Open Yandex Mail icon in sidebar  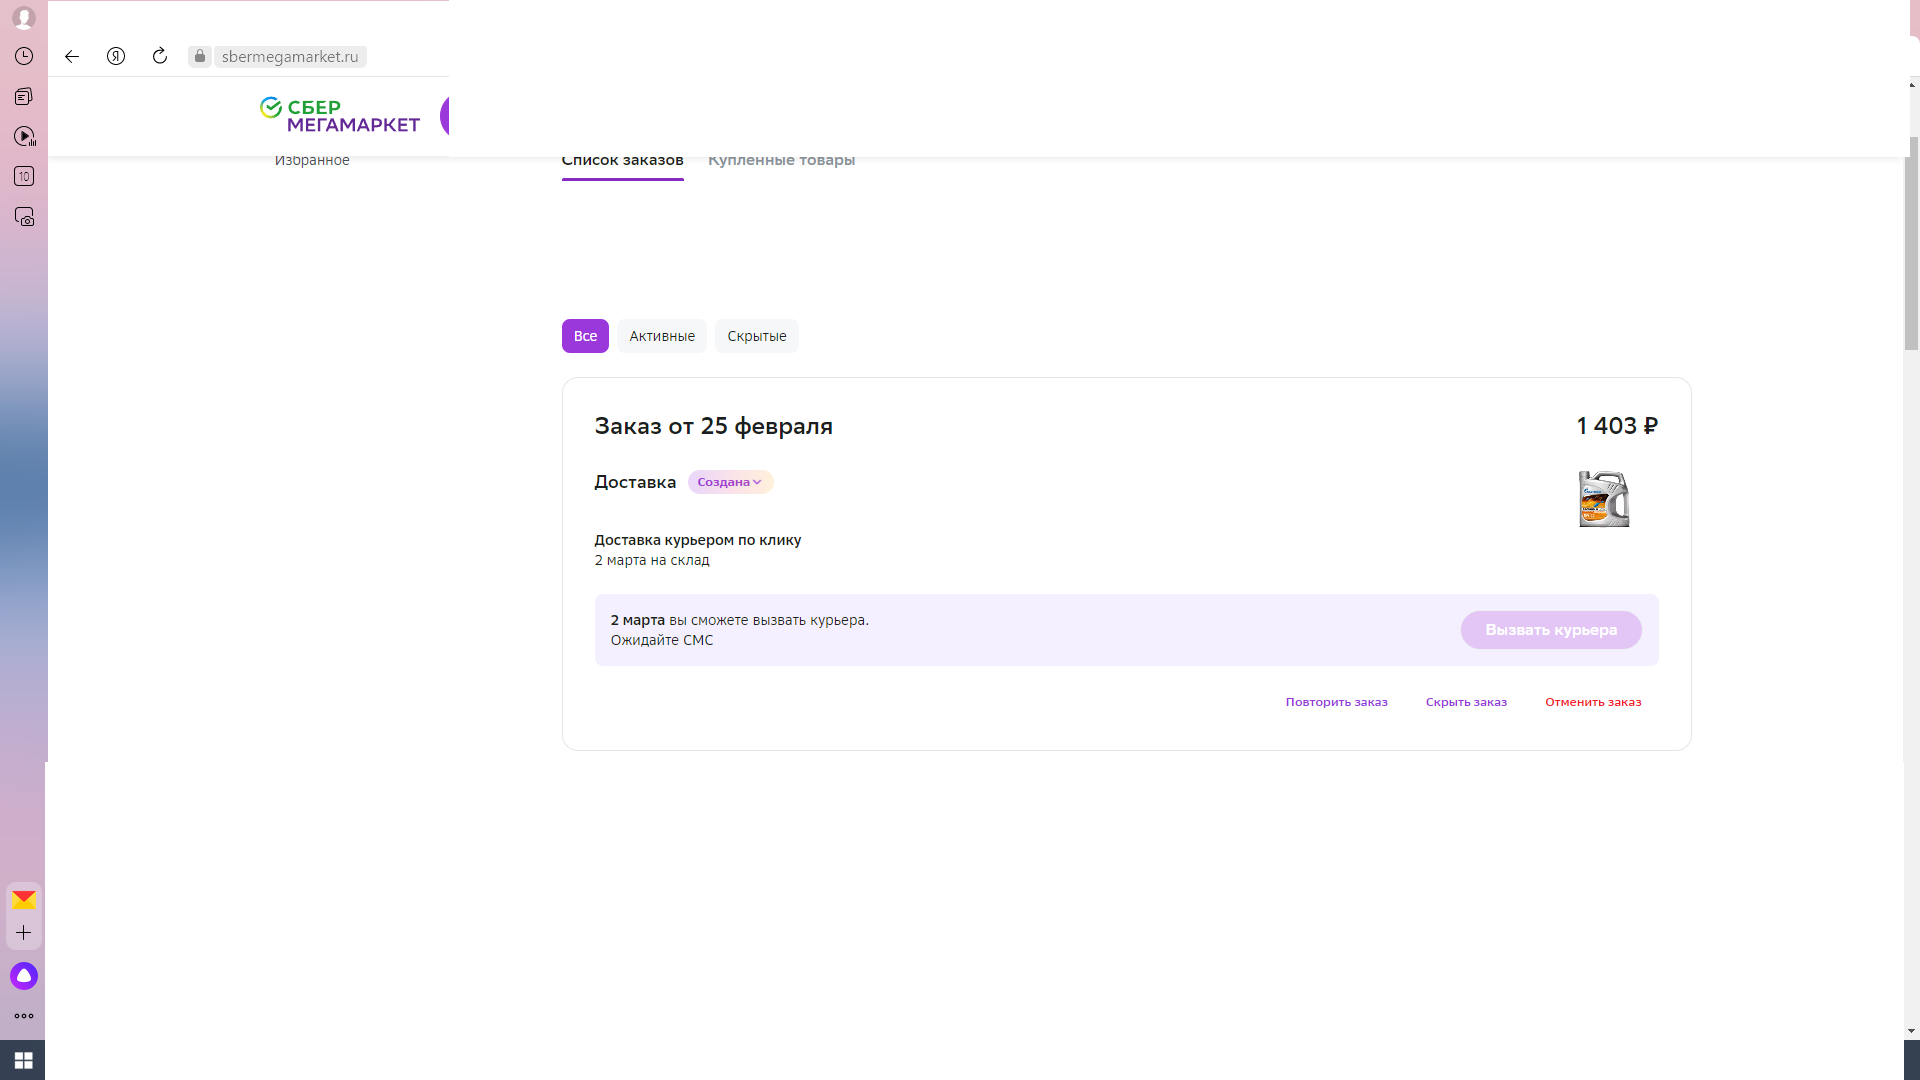24,900
